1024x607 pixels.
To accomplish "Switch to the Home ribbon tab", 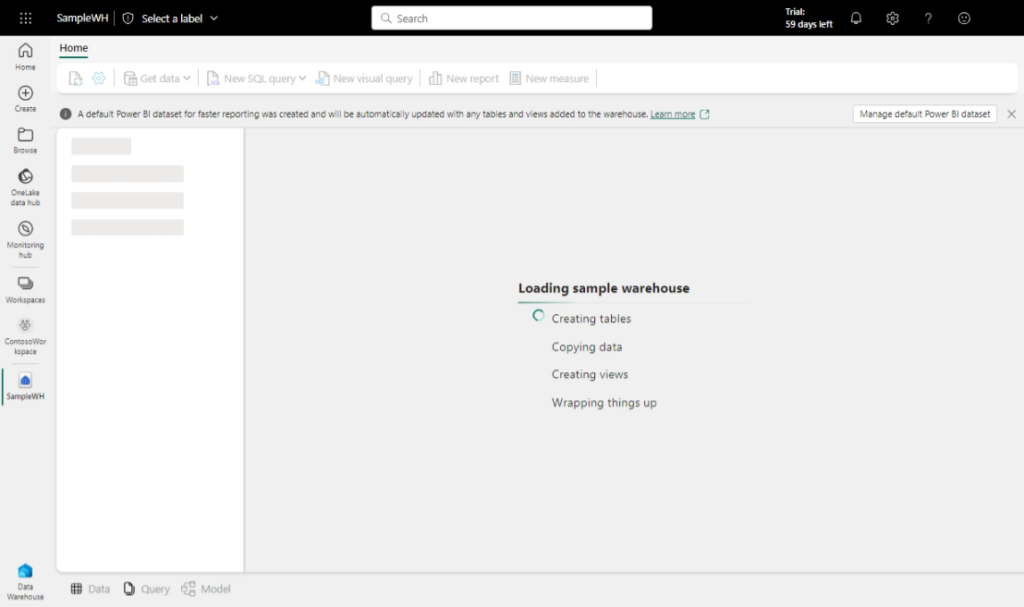I will (x=73, y=48).
